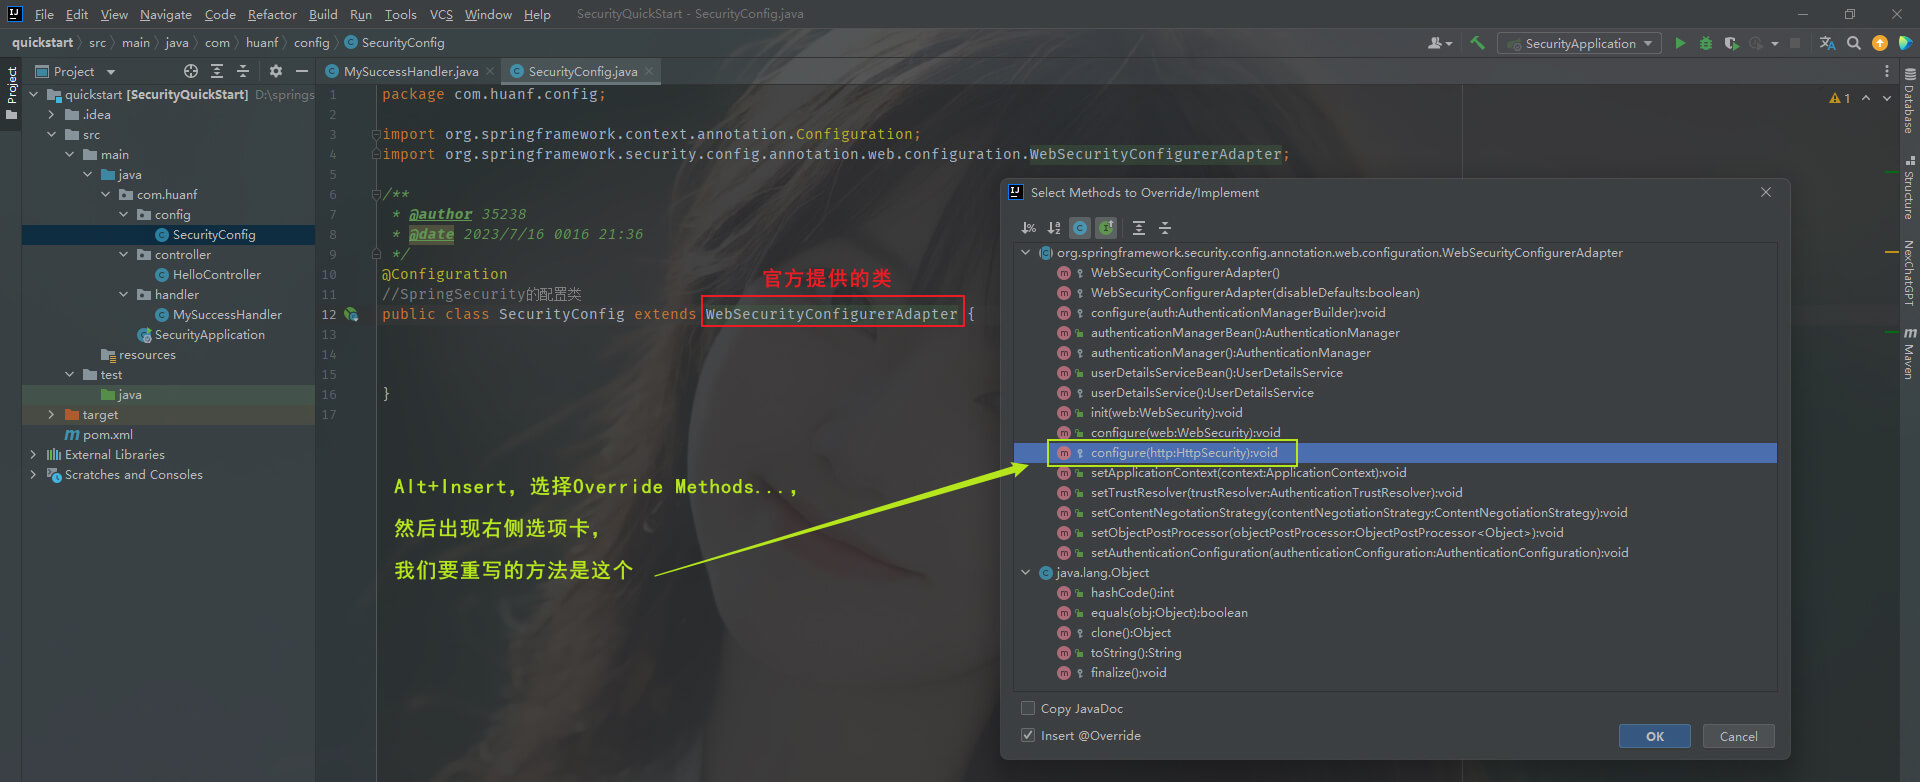1920x782 pixels.
Task: Select the SecurityConfig.java editor tab
Action: (582, 71)
